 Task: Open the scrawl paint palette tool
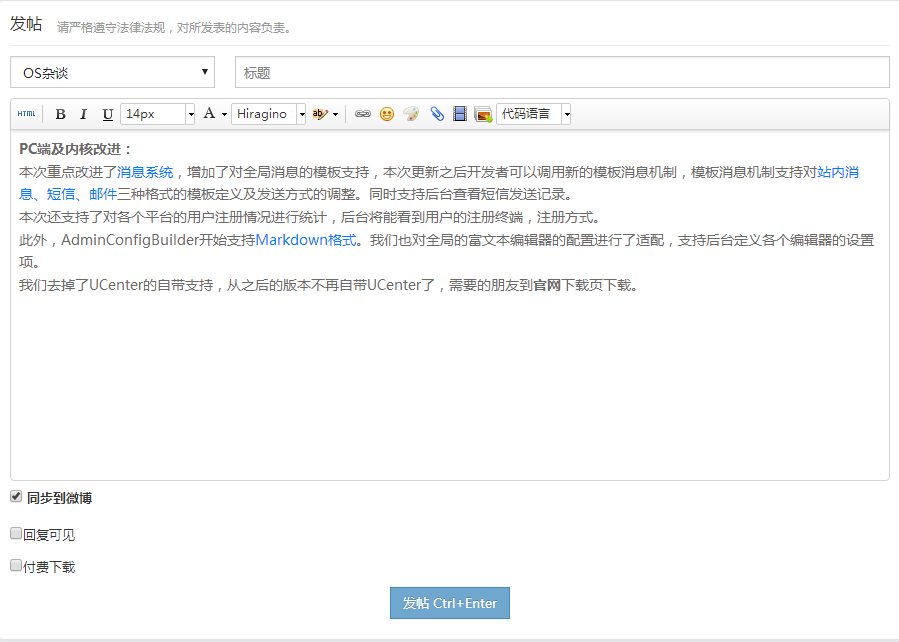click(x=411, y=114)
